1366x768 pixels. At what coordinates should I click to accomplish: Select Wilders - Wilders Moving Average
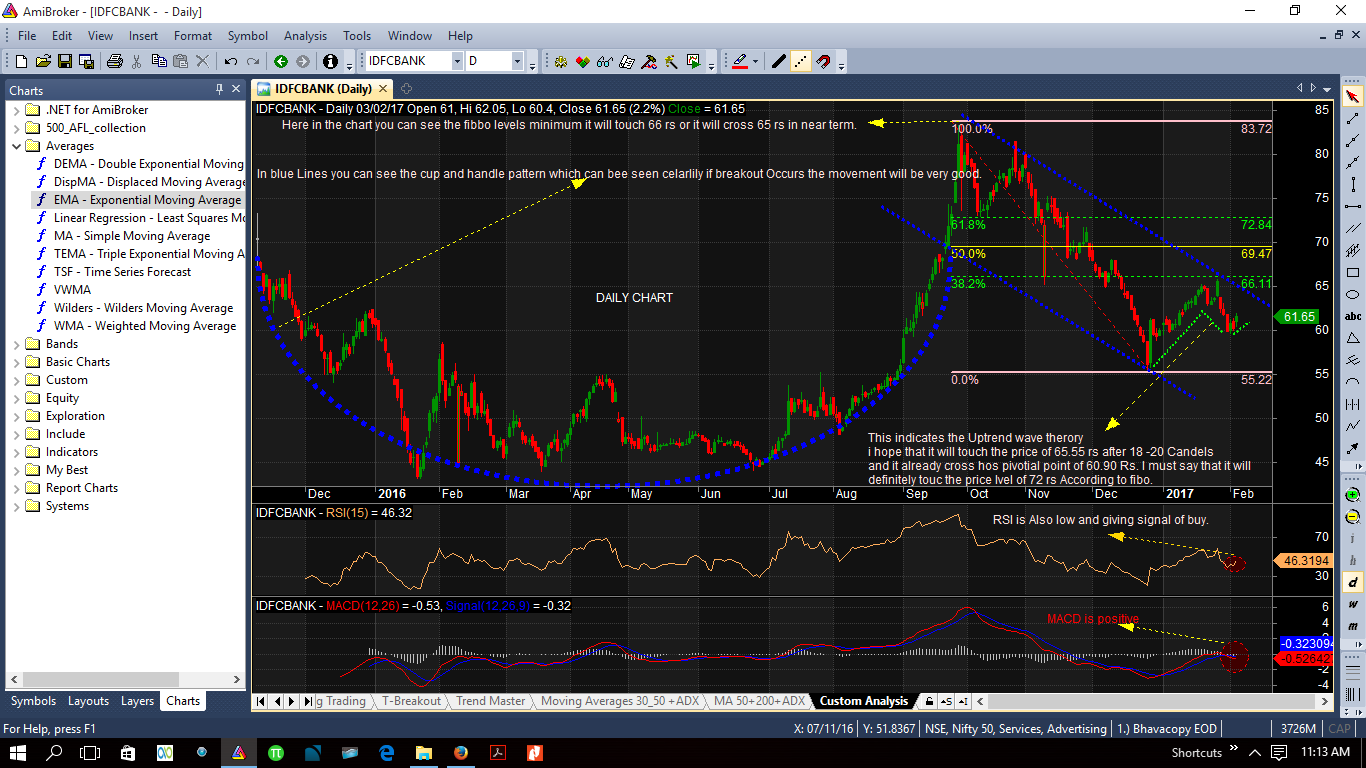tap(143, 308)
